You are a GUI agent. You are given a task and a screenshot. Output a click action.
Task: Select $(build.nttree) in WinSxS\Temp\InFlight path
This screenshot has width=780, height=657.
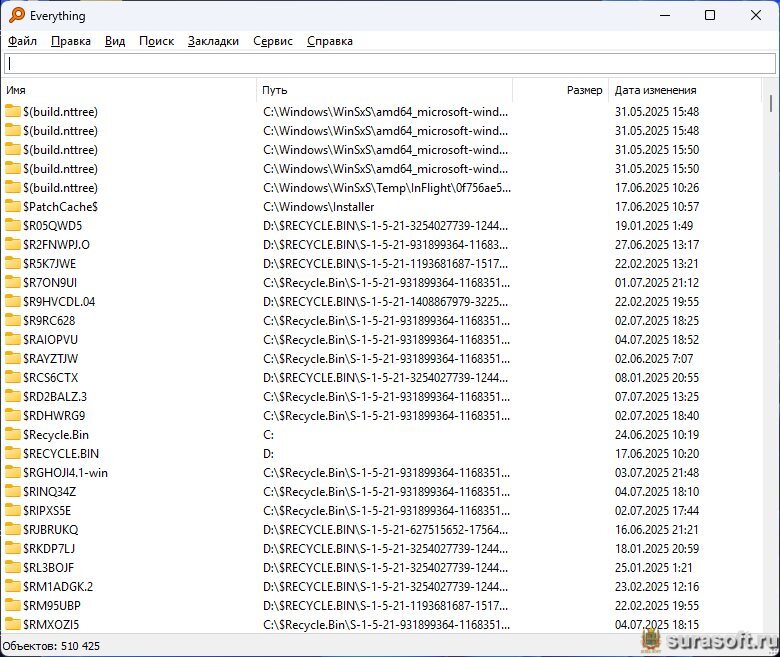pyautogui.click(x=60, y=188)
